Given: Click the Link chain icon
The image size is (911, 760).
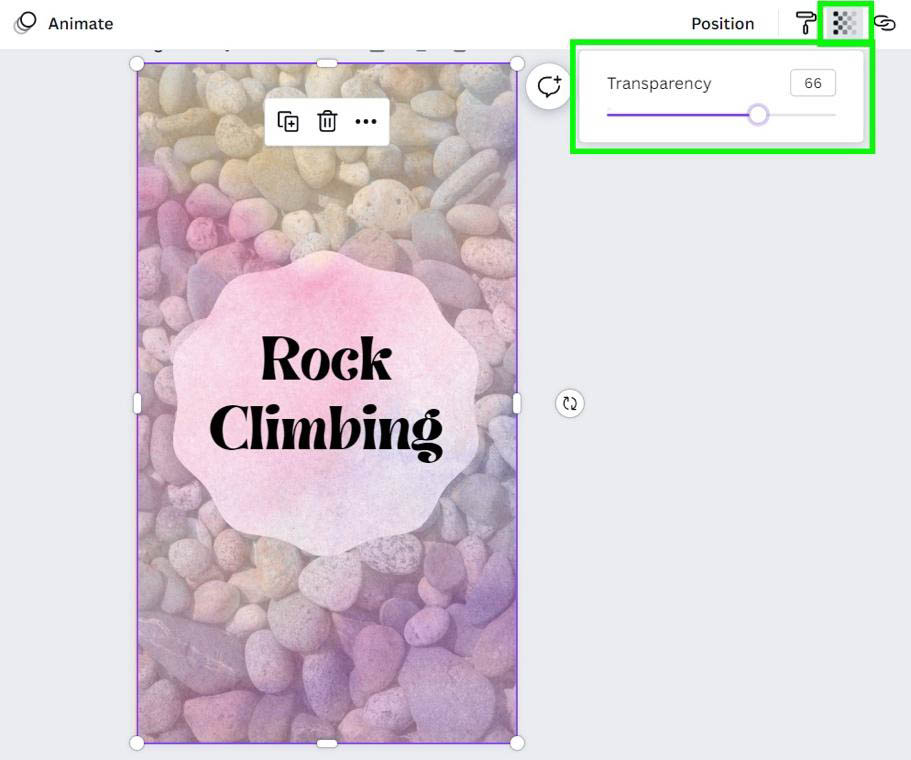Looking at the screenshot, I should point(884,23).
